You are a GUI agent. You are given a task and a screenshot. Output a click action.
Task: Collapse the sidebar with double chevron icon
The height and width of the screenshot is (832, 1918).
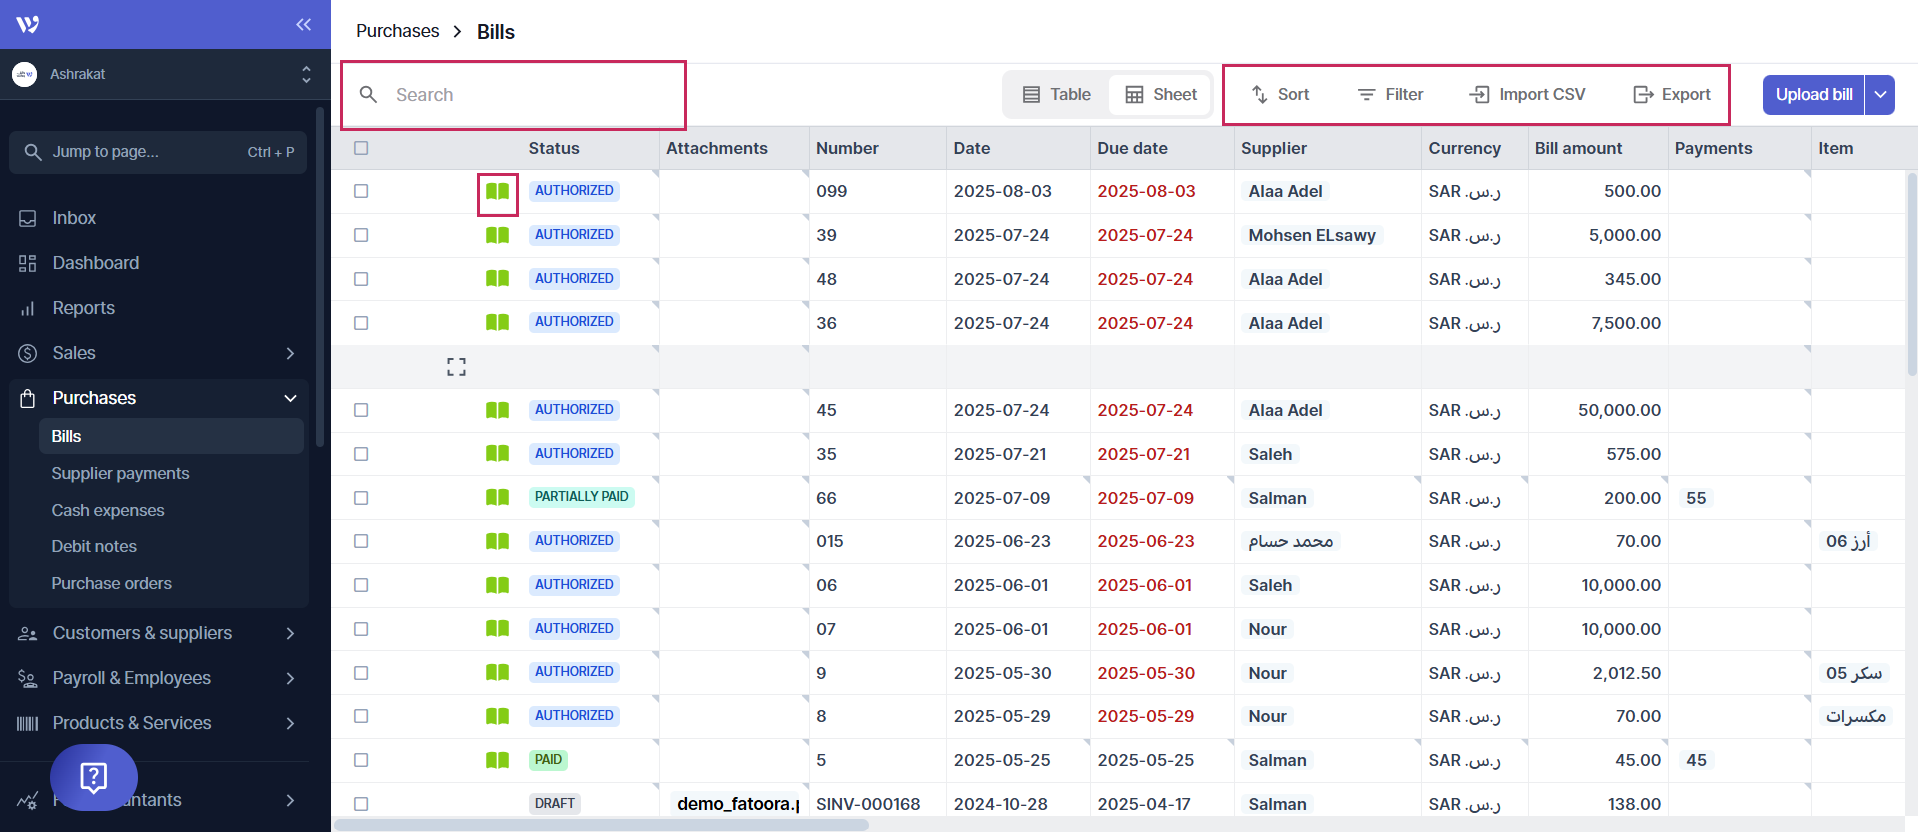303,24
